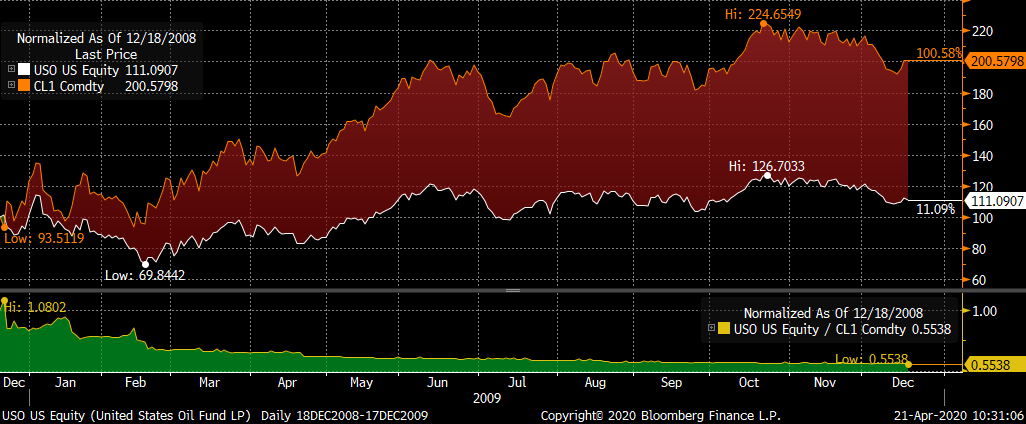Select 'USO US Equity / CL1 Comdty 0.5538' legend text
The image size is (1026, 424).
842,329
